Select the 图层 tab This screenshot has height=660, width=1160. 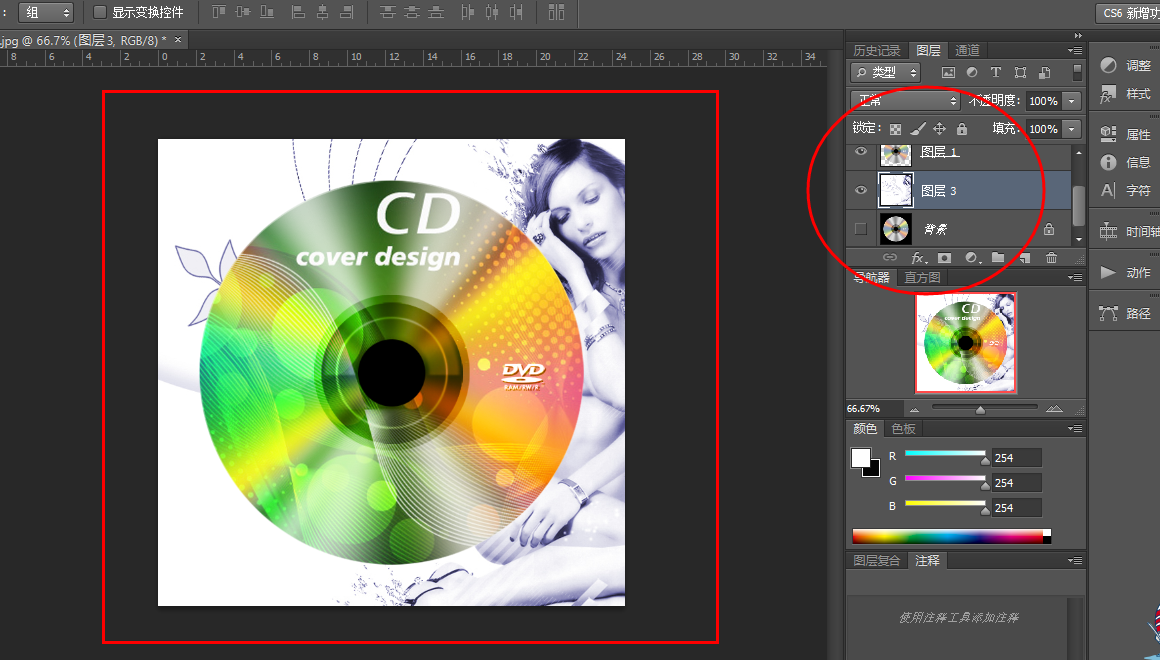pyautogui.click(x=928, y=50)
